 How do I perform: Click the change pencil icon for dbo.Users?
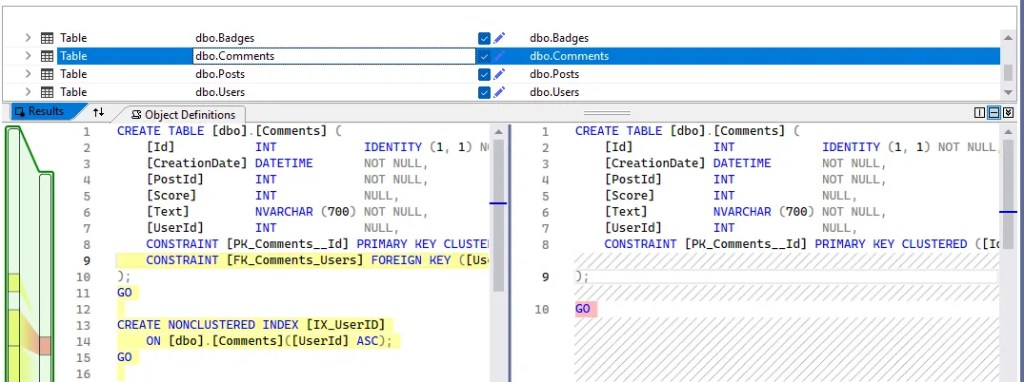pos(500,92)
